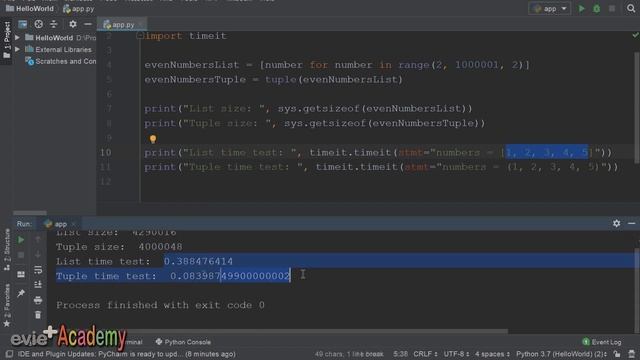Start the green Debug bug icon
Viewport: 640px width, 360px height.
click(x=597, y=9)
